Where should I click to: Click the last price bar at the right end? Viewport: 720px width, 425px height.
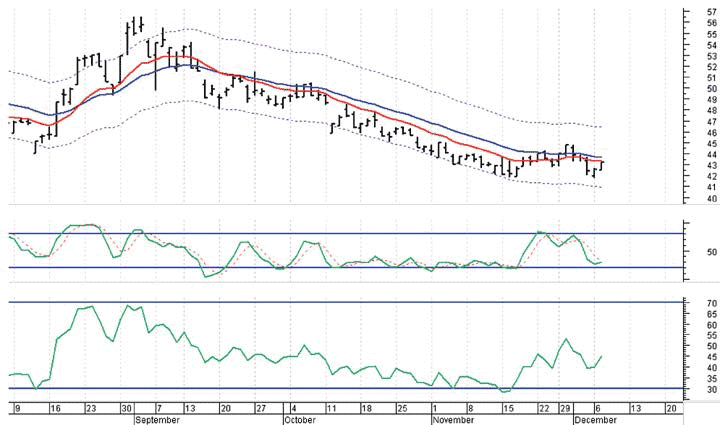pos(602,164)
